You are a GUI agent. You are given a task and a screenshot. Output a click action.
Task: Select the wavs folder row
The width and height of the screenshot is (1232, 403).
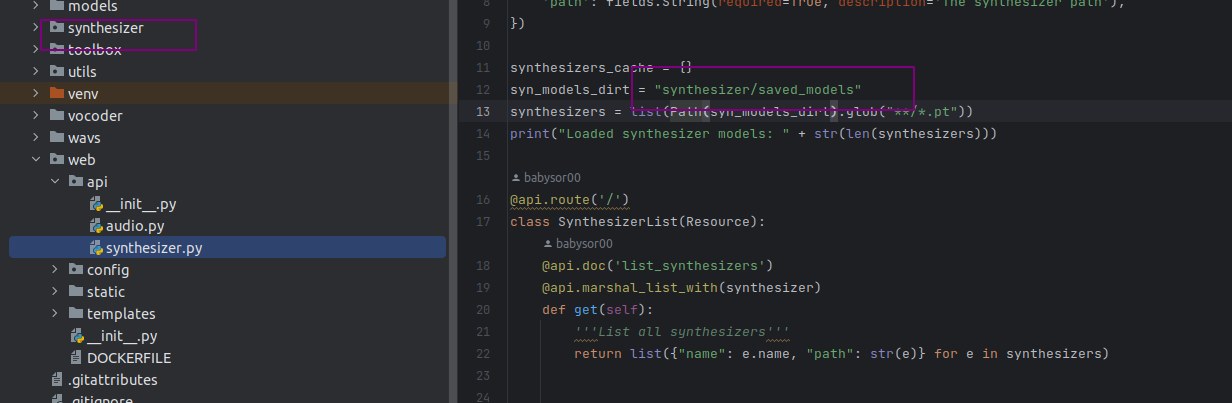click(x=228, y=138)
